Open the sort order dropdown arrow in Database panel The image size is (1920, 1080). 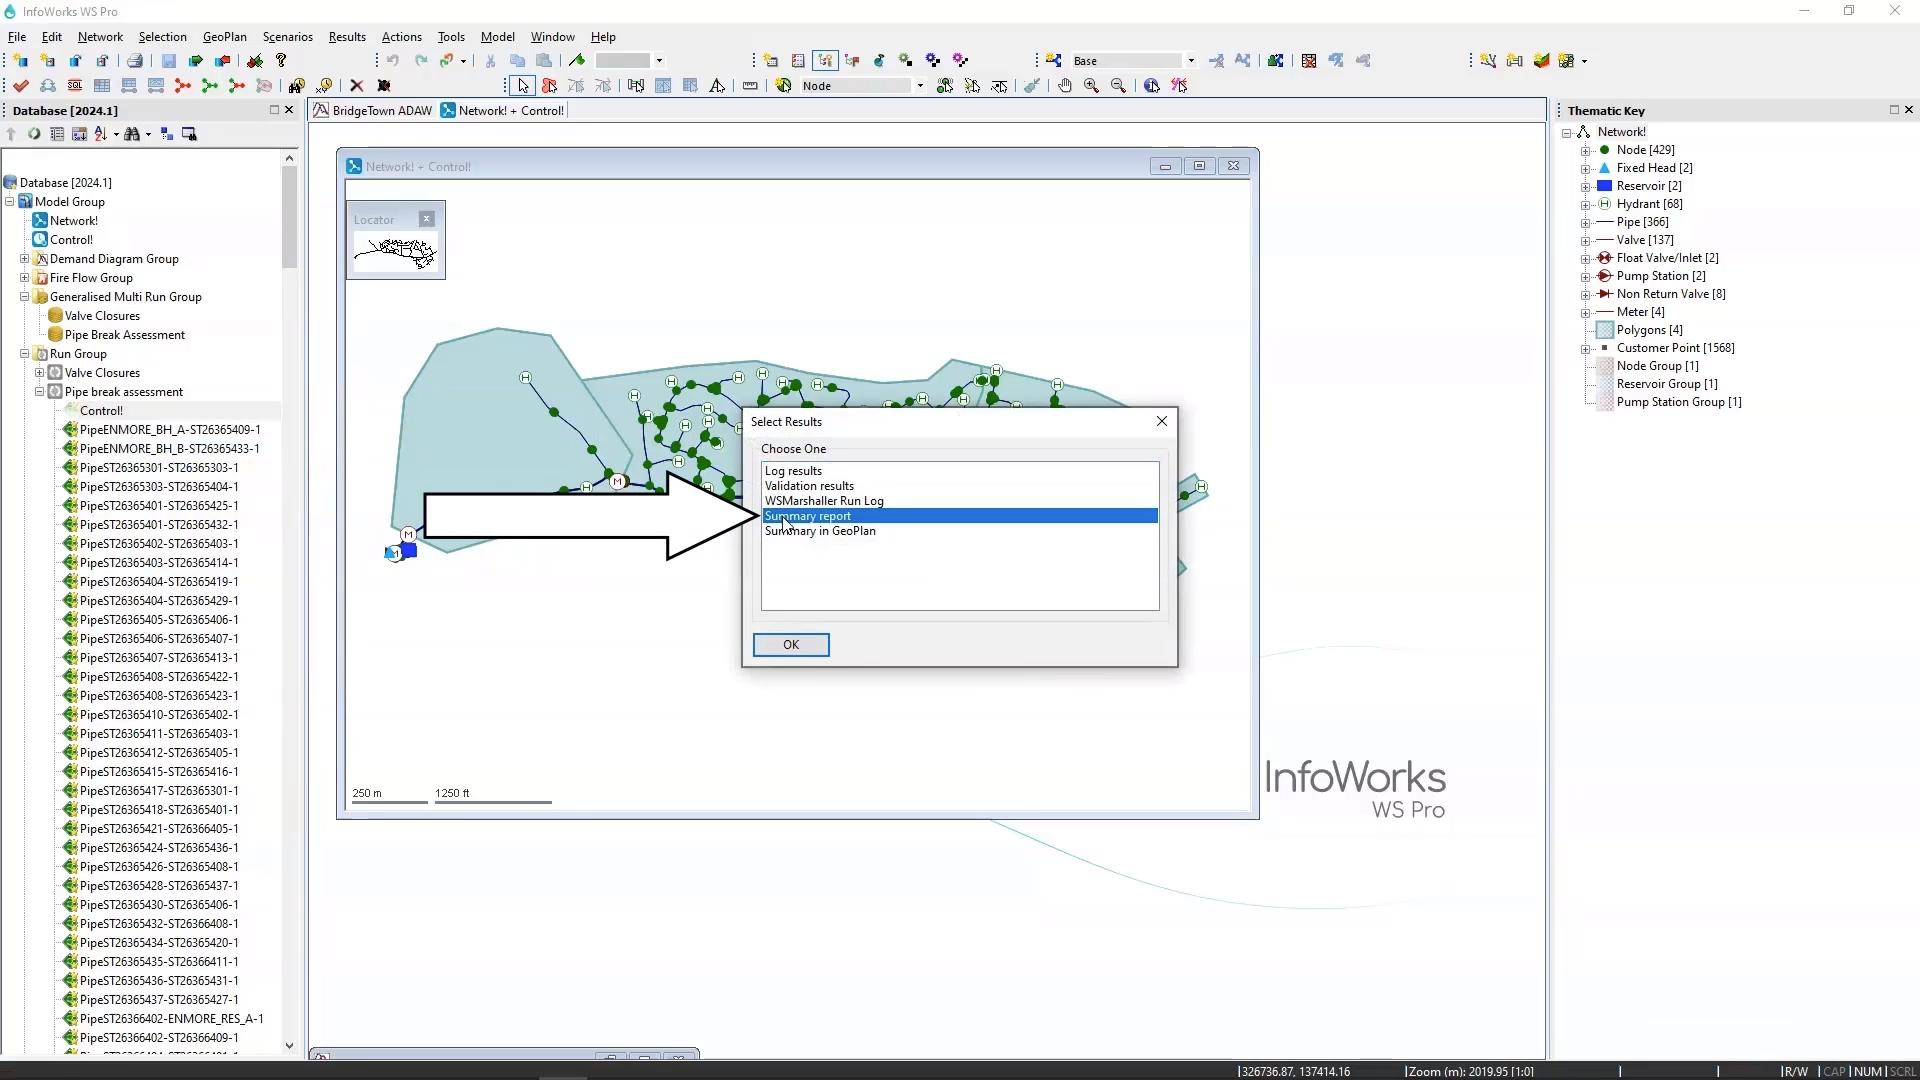click(116, 134)
